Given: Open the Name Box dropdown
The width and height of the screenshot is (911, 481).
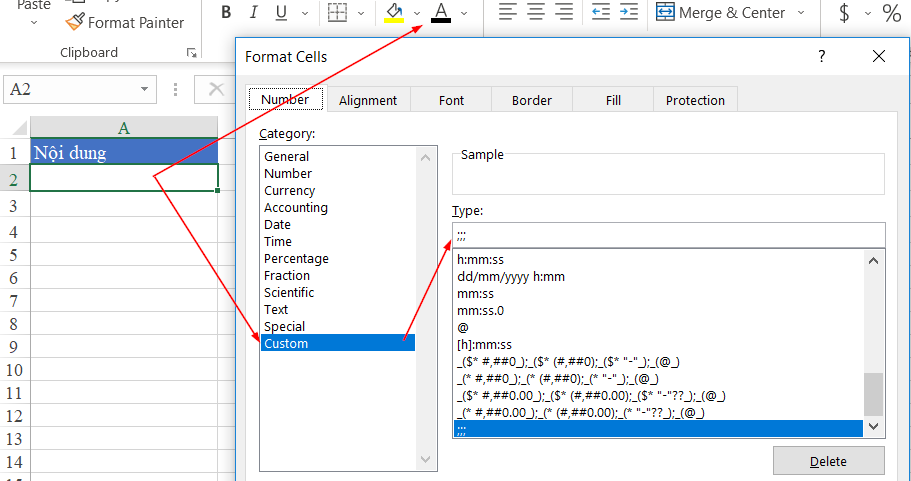Looking at the screenshot, I should coord(144,89).
